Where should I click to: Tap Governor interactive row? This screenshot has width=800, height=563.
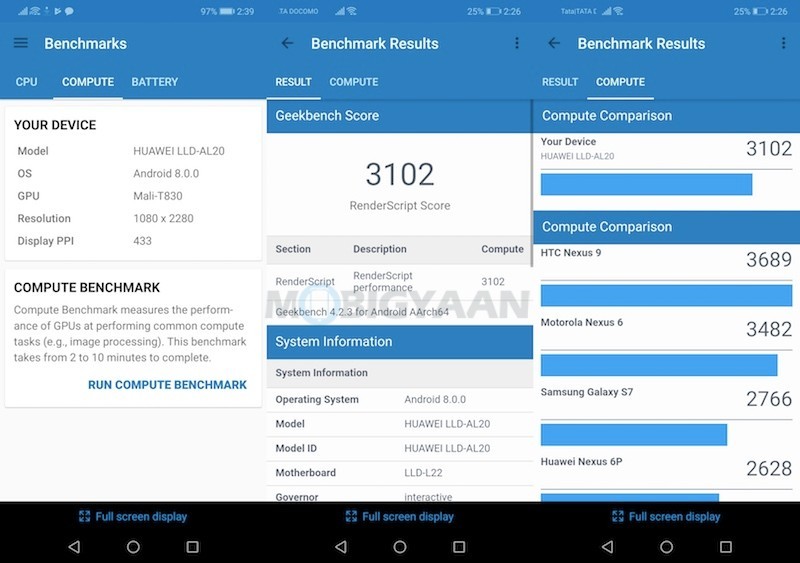pyautogui.click(x=400, y=494)
